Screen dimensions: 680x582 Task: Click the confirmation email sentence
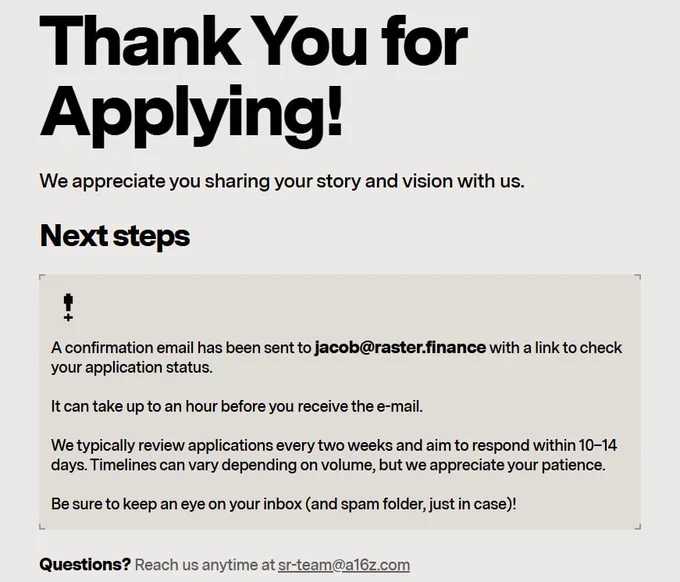click(337, 357)
